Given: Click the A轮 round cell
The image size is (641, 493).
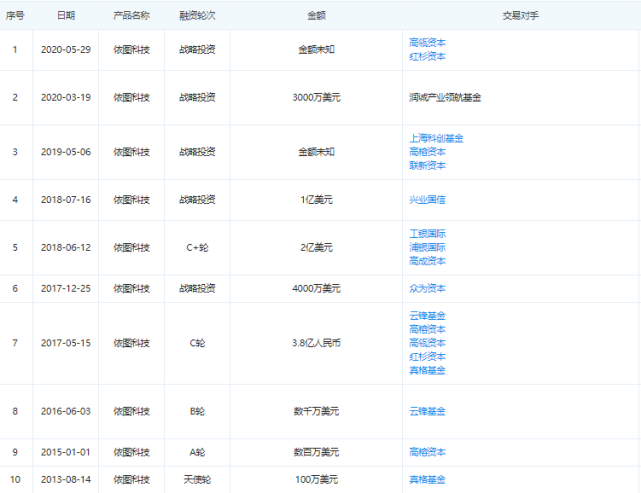Looking at the screenshot, I should pyautogui.click(x=197, y=452).
